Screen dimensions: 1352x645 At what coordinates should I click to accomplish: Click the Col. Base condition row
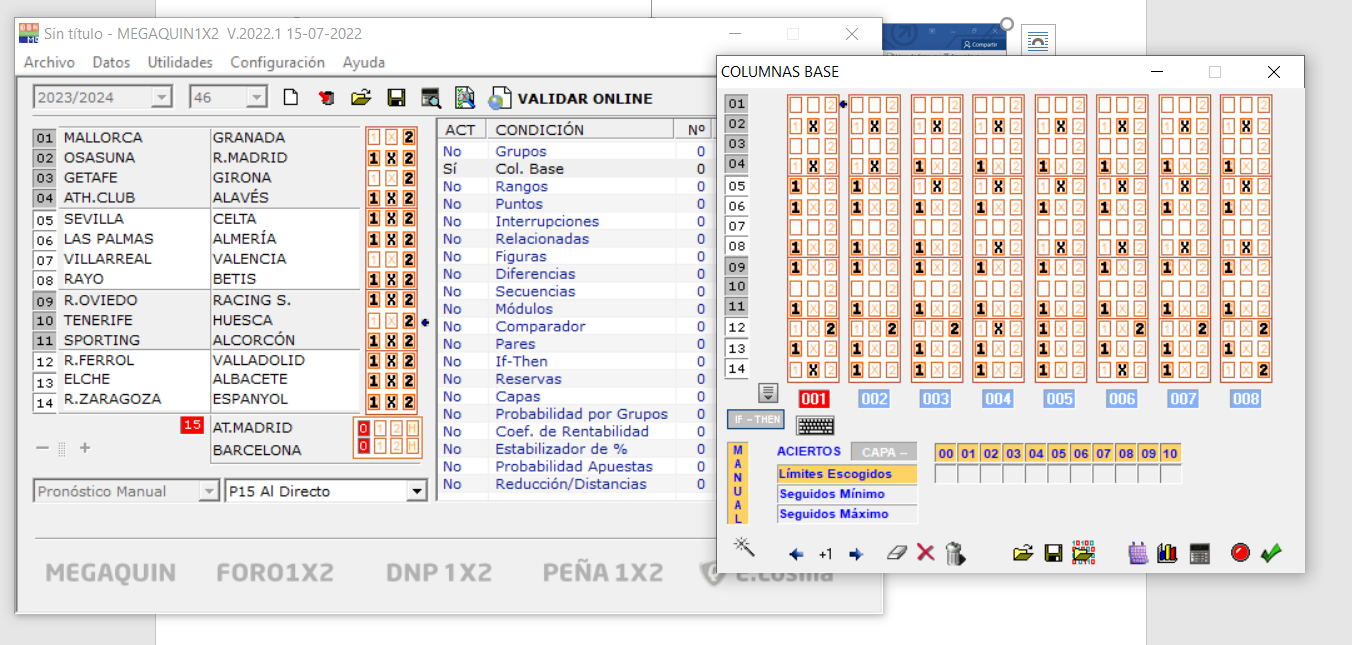pyautogui.click(x=573, y=169)
